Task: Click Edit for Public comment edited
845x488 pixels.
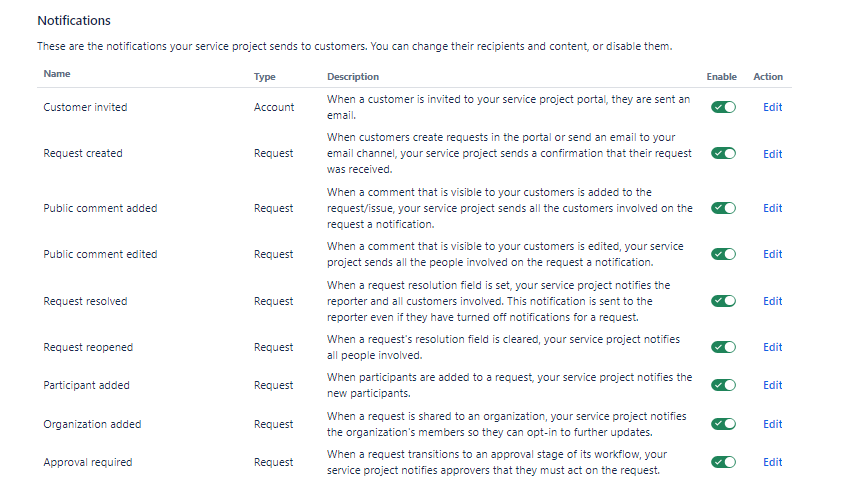Action: click(x=772, y=254)
